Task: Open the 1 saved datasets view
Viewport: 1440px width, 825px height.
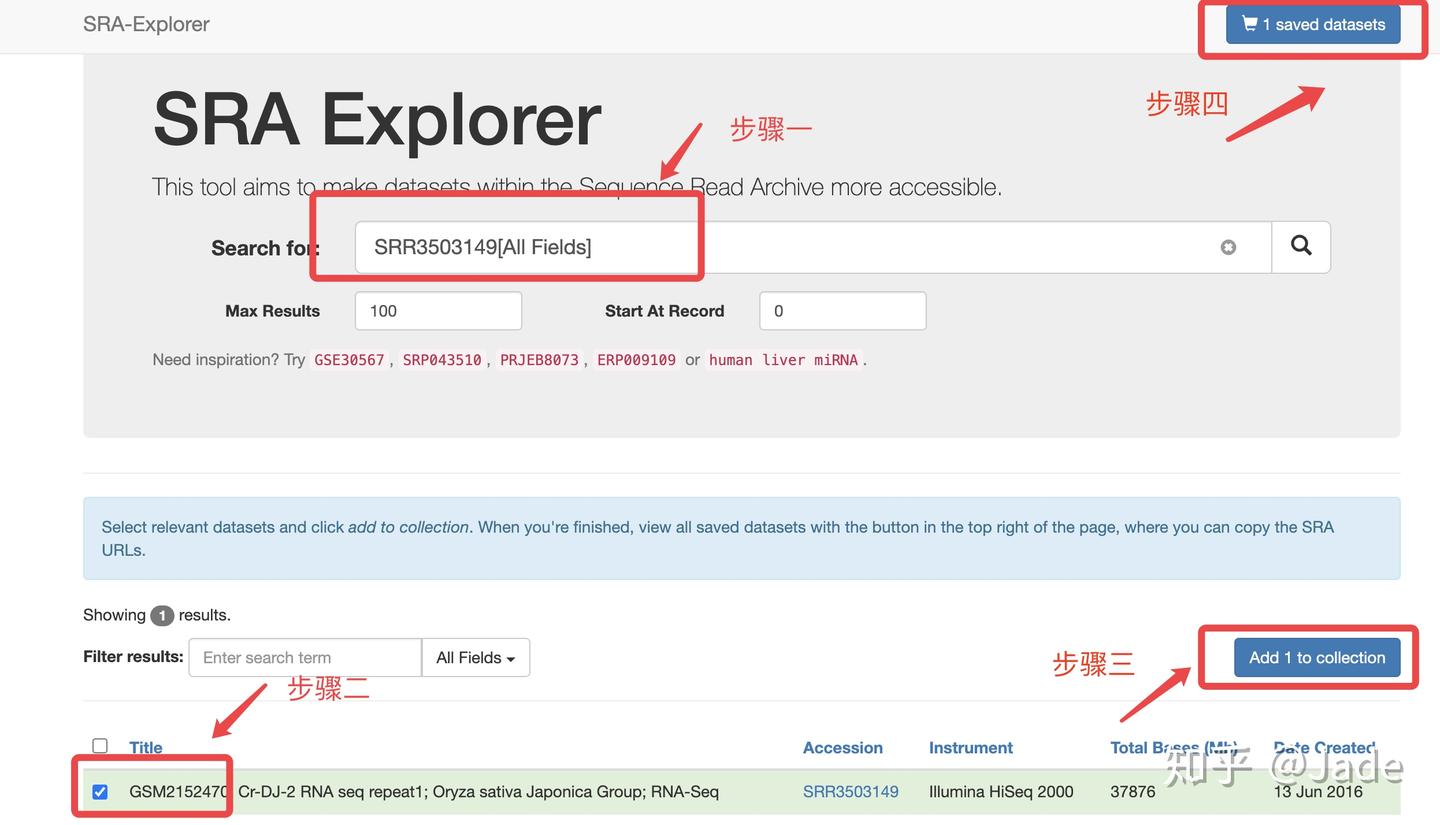Action: pyautogui.click(x=1312, y=23)
